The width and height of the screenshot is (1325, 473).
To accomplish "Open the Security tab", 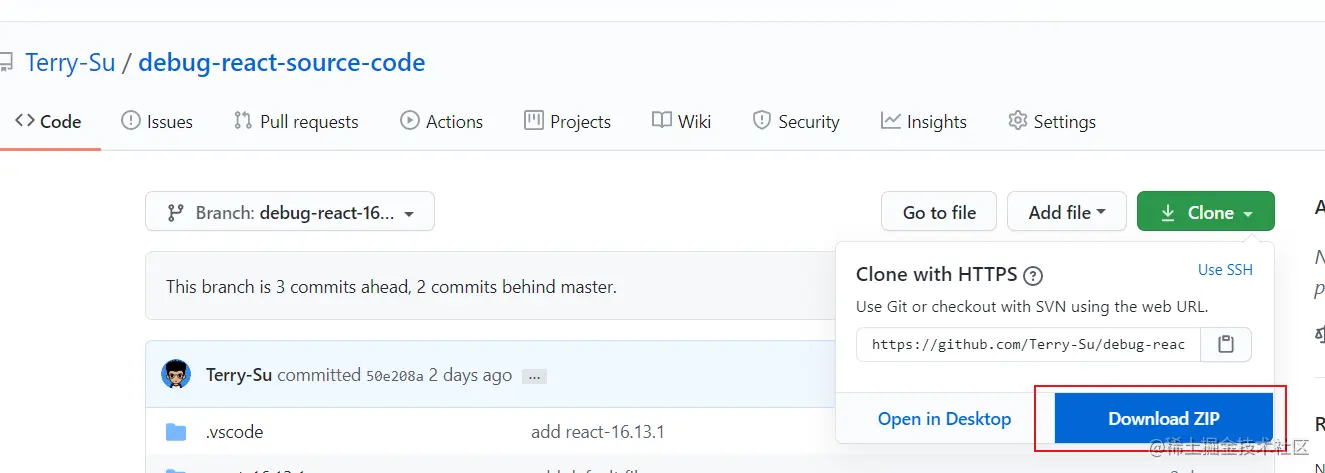I will point(796,121).
